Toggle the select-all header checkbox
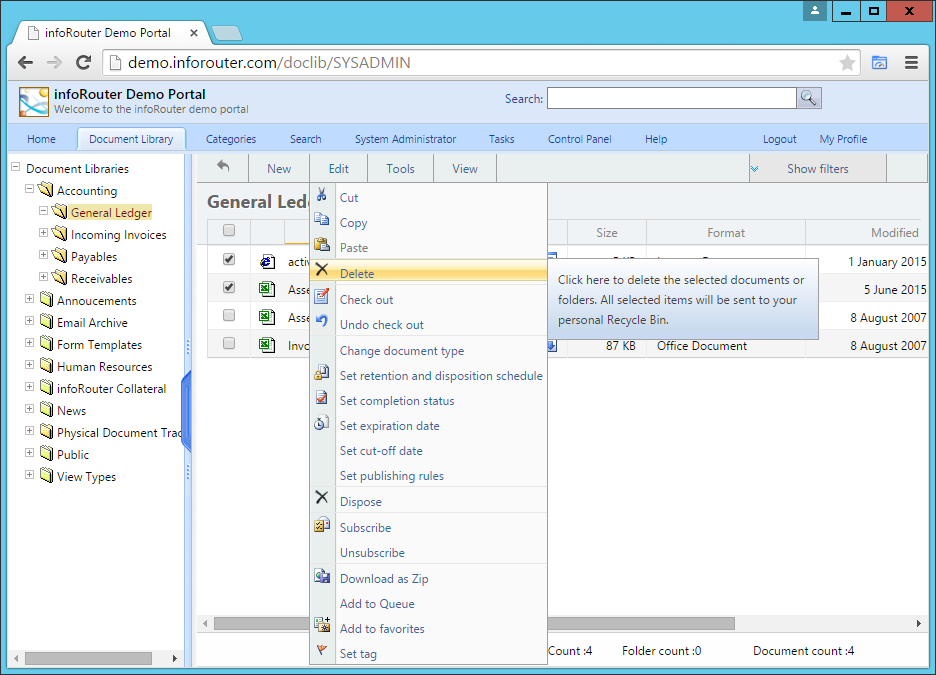936x675 pixels. 229,230
